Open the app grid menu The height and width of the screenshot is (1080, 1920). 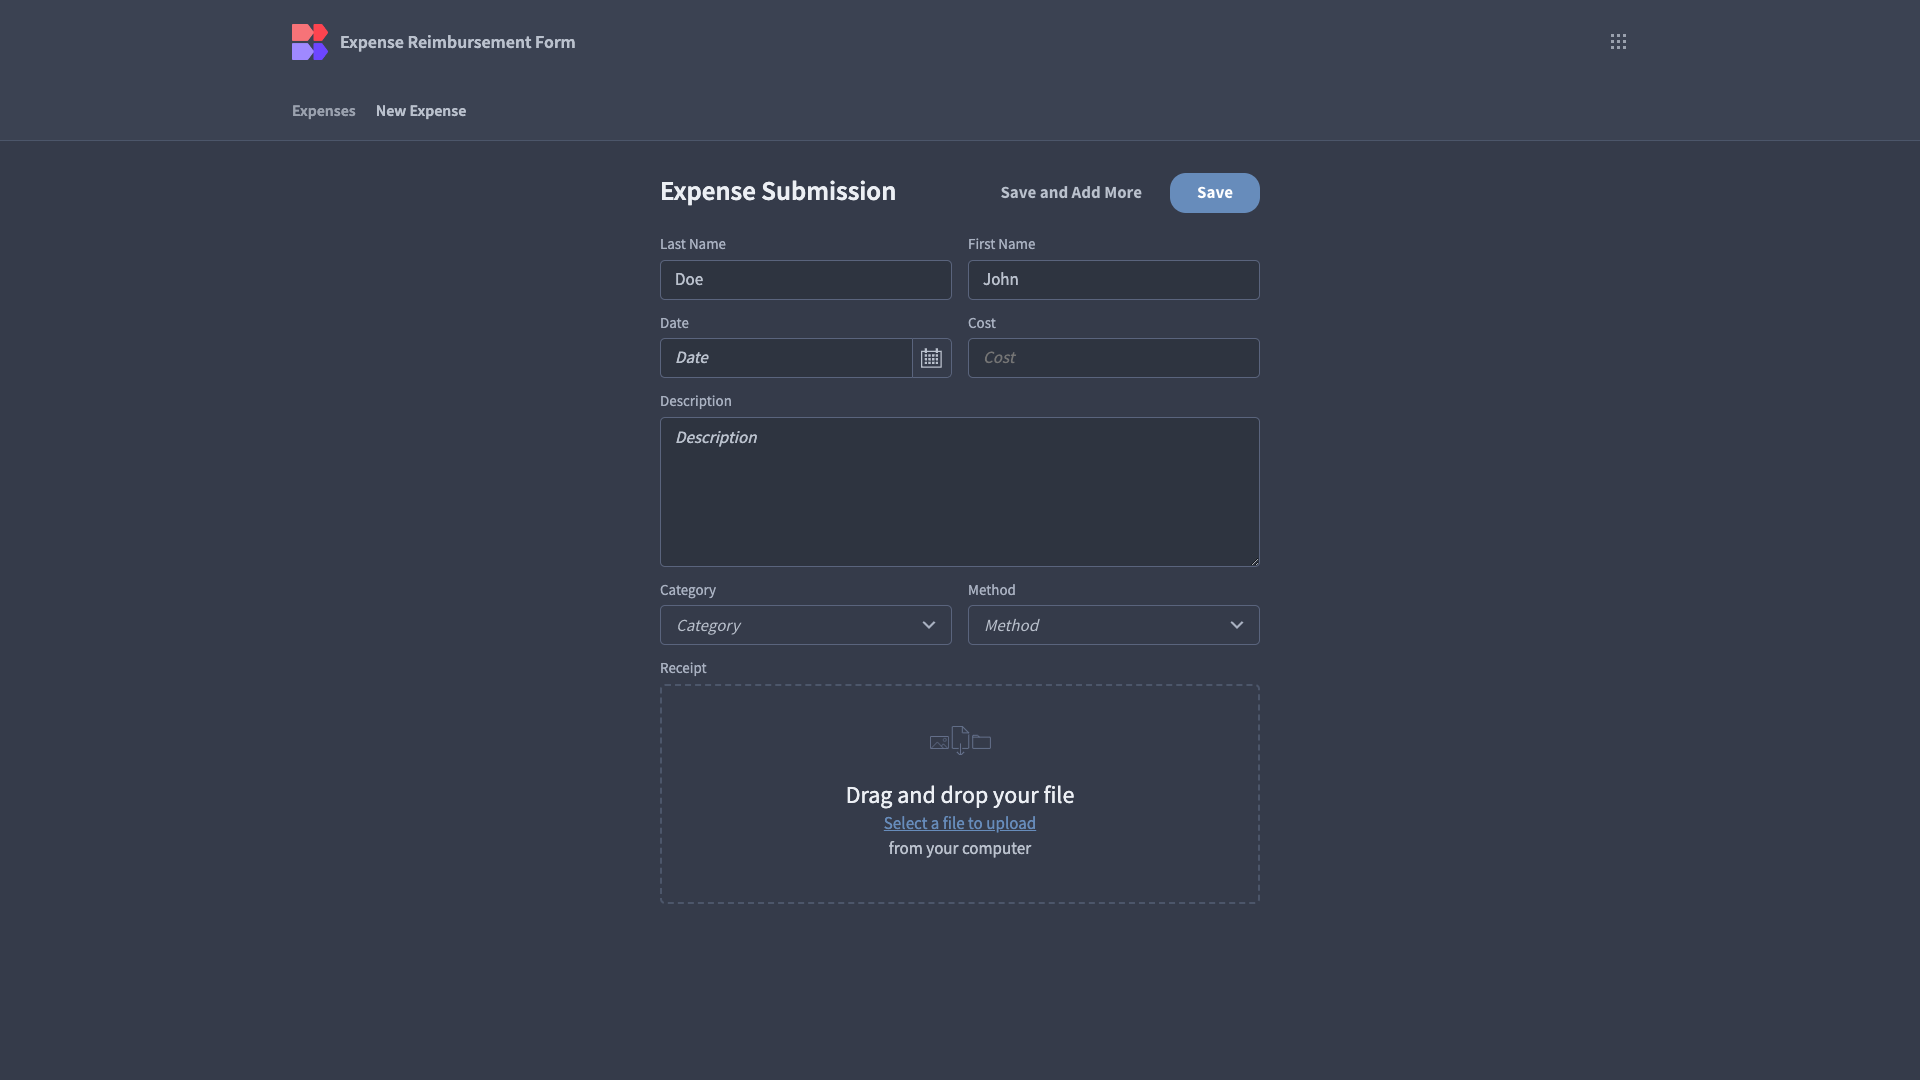tap(1618, 41)
